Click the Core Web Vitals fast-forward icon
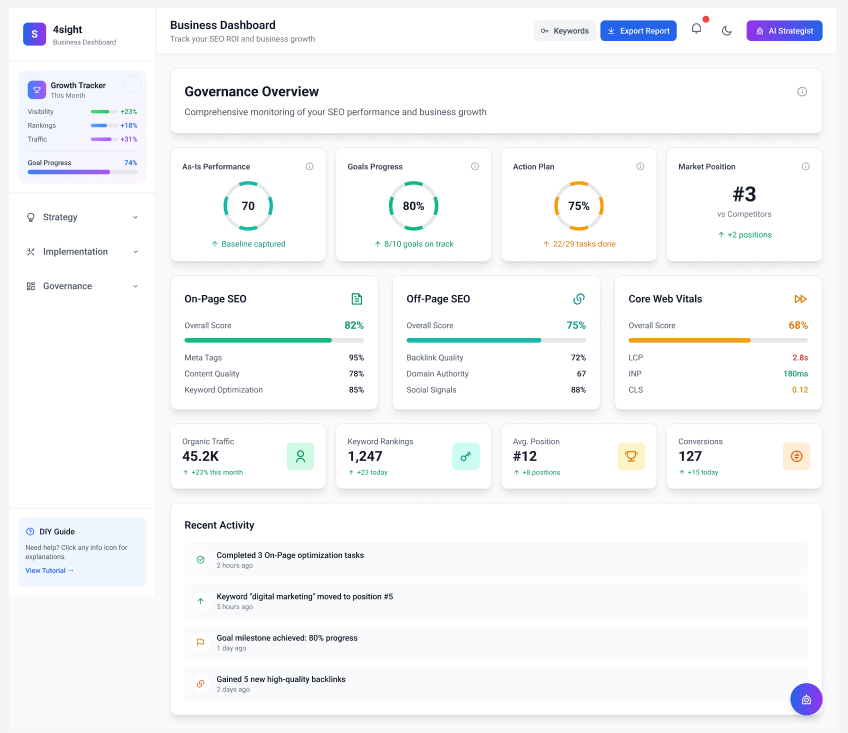 pyautogui.click(x=800, y=299)
